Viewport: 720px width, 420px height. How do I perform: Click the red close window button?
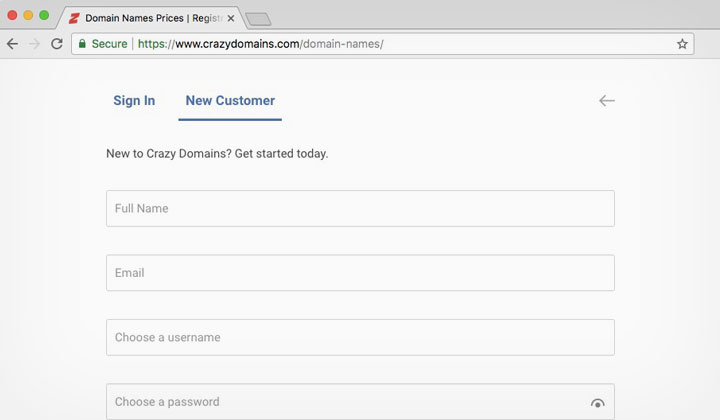[x=12, y=15]
